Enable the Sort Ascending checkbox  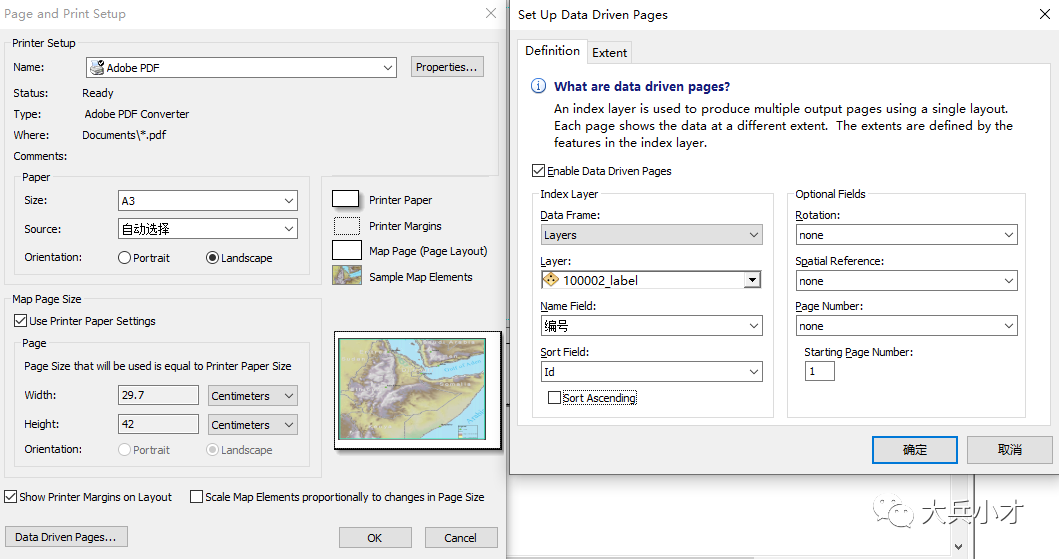pos(554,398)
